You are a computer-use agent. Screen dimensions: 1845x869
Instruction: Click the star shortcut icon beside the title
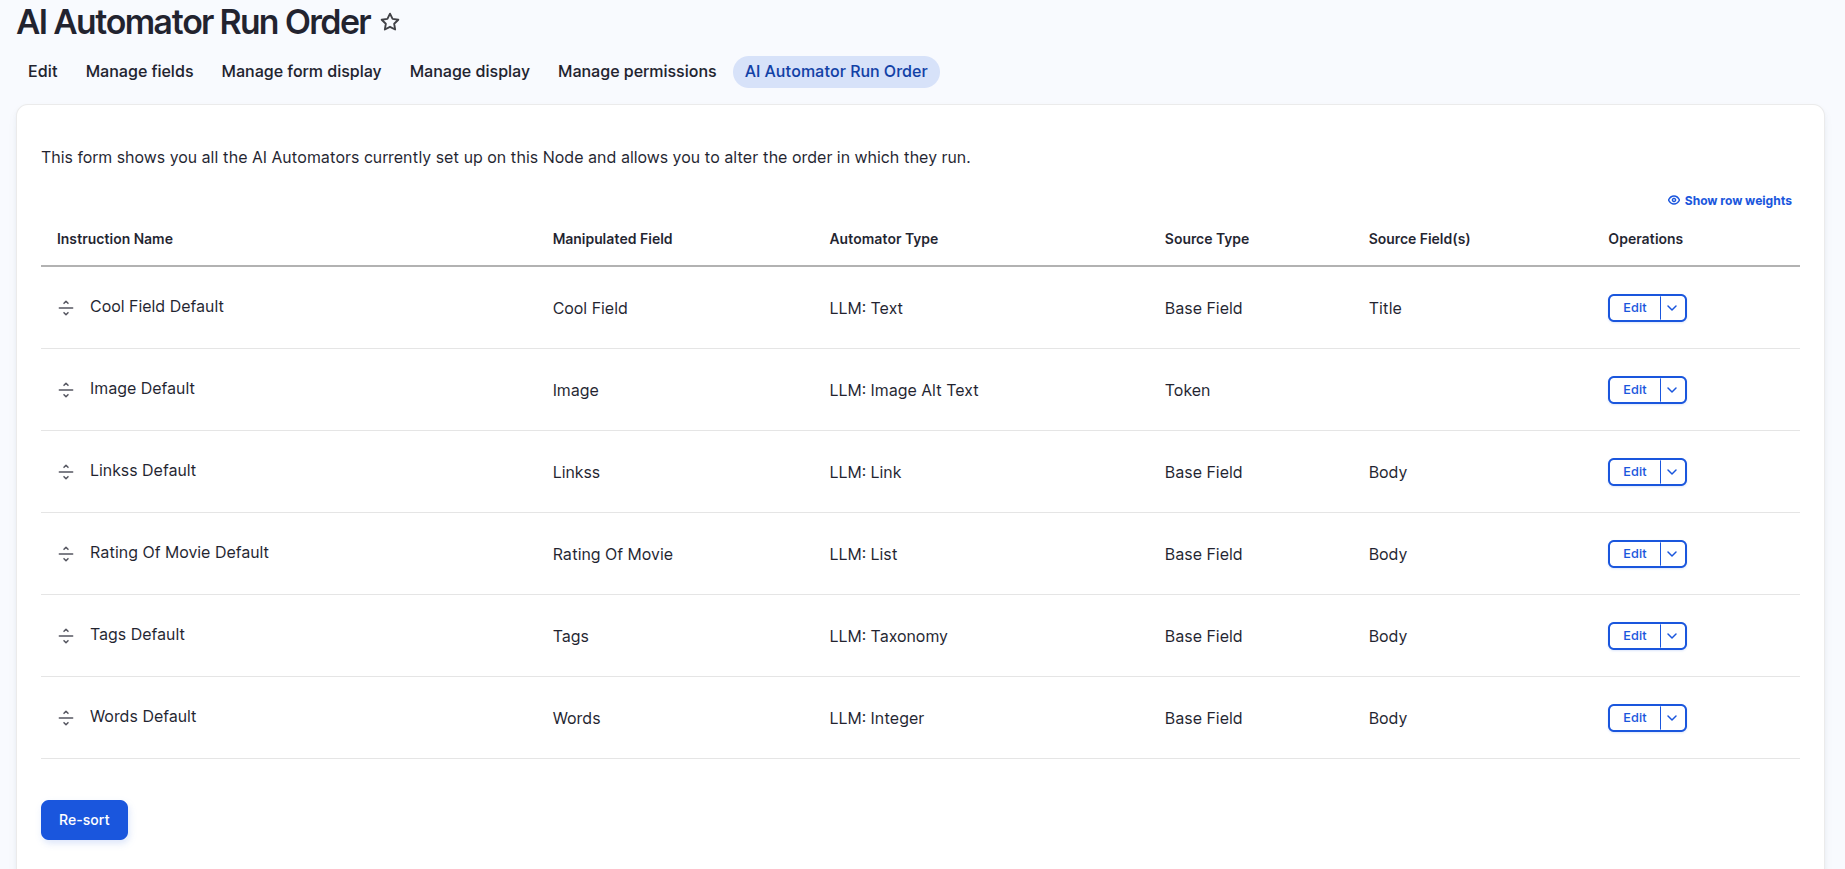pos(390,22)
